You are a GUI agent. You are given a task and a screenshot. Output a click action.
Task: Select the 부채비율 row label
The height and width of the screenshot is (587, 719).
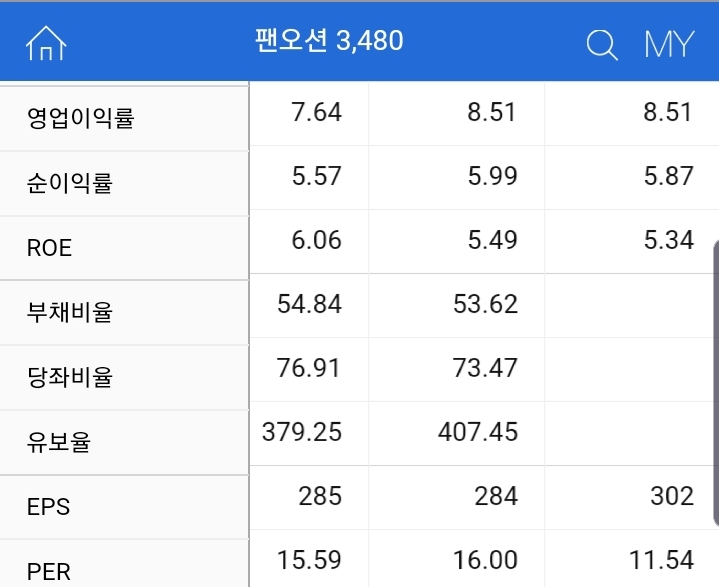(x=70, y=312)
